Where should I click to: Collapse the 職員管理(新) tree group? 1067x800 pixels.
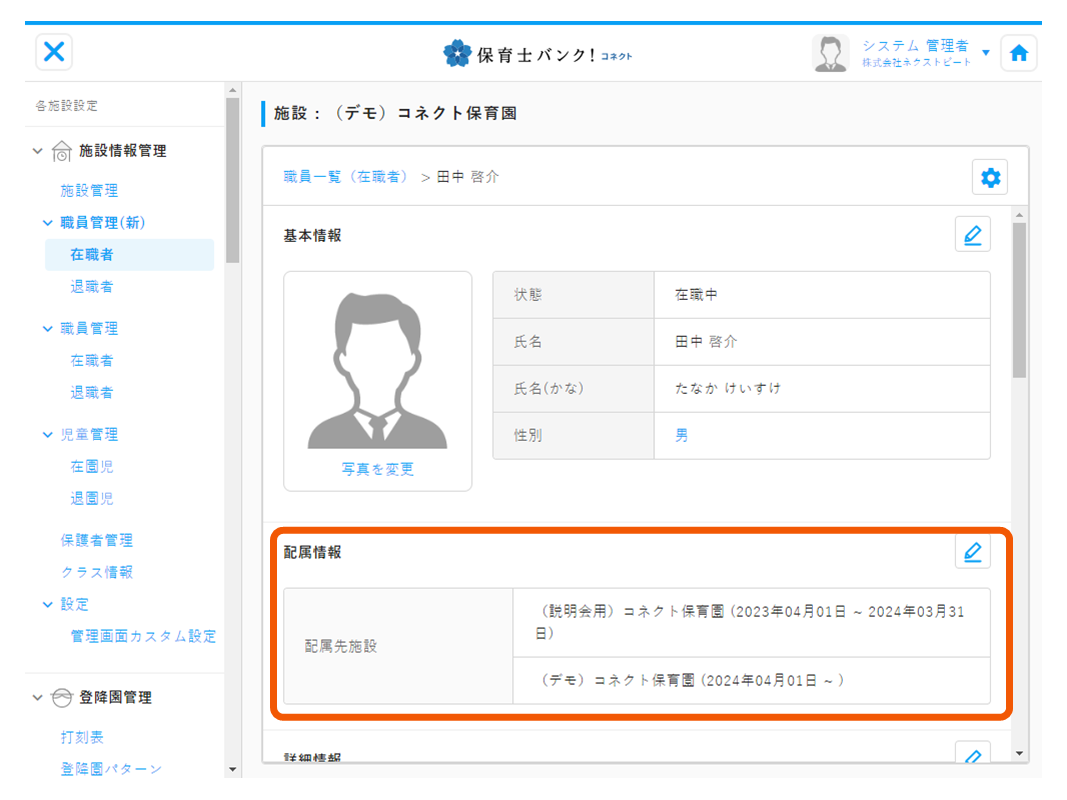[x=47, y=222]
